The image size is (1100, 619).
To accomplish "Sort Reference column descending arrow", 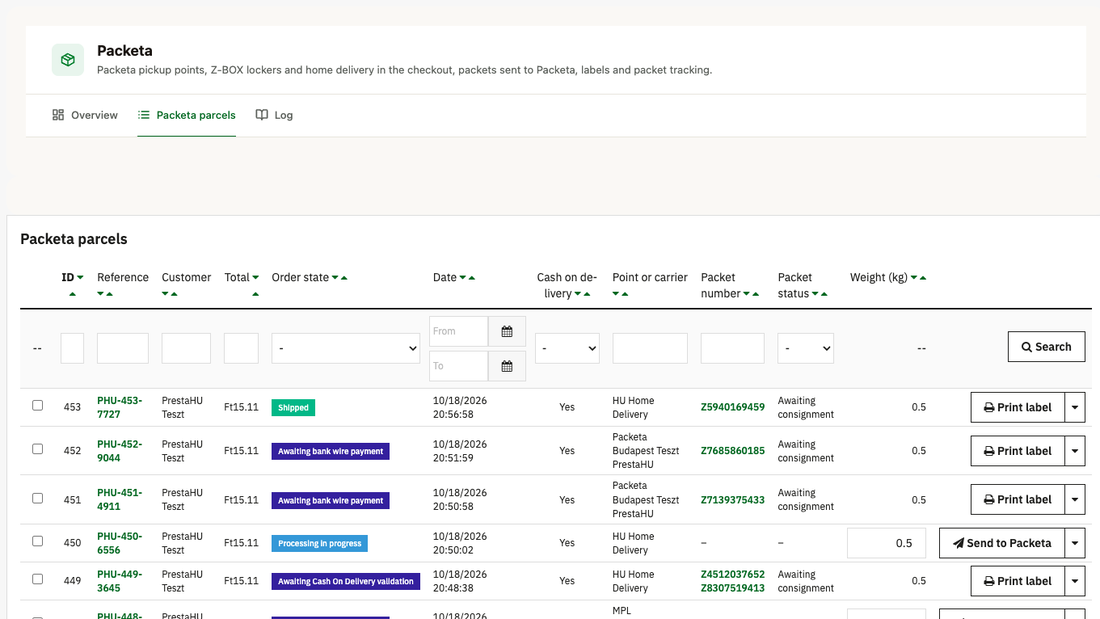I will coord(100,294).
